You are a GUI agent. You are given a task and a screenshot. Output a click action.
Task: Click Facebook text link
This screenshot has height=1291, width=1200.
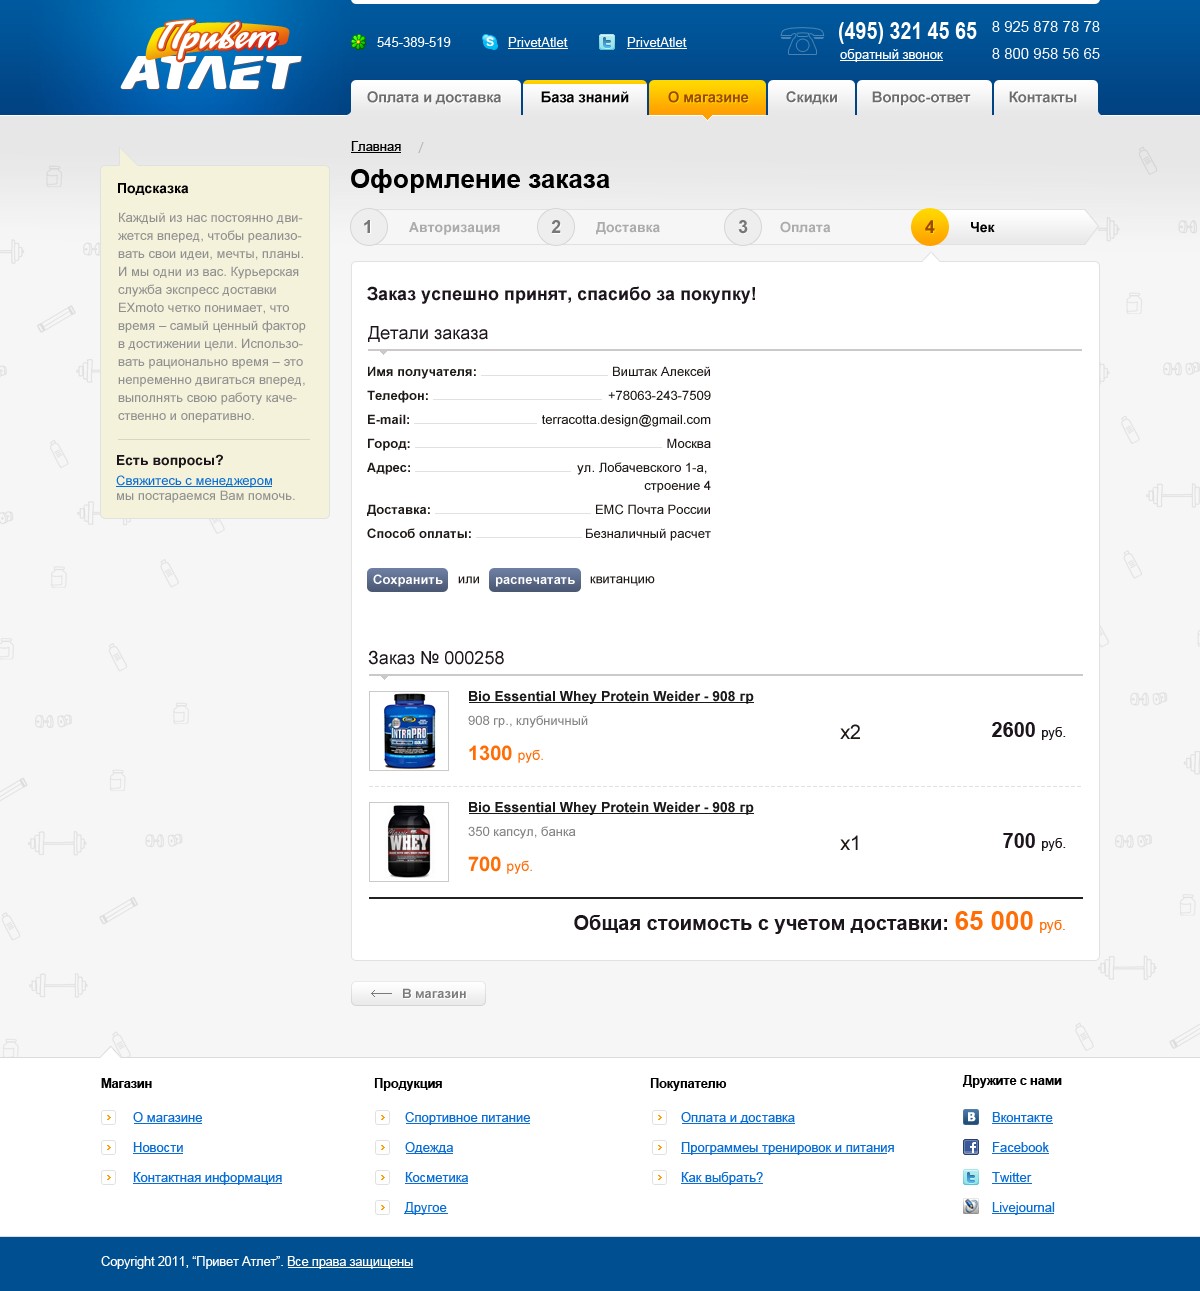click(1020, 1147)
